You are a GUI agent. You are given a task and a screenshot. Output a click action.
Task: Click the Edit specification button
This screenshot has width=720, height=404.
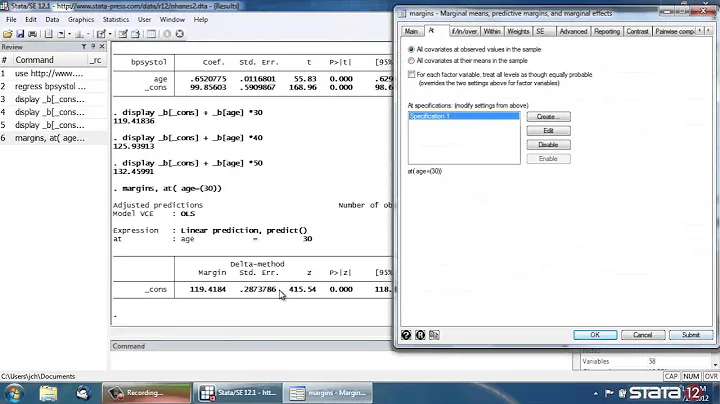pos(548,131)
